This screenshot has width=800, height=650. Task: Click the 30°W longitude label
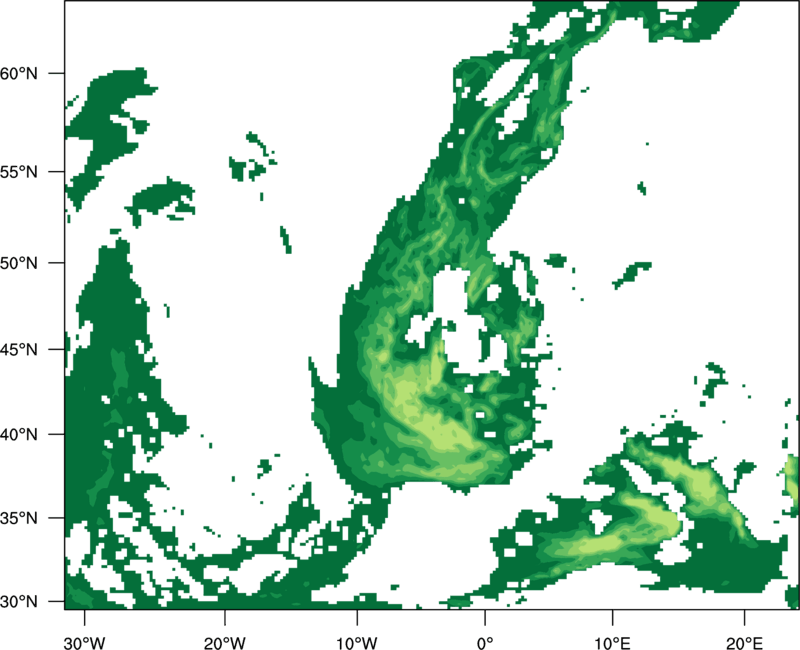tap(85, 643)
